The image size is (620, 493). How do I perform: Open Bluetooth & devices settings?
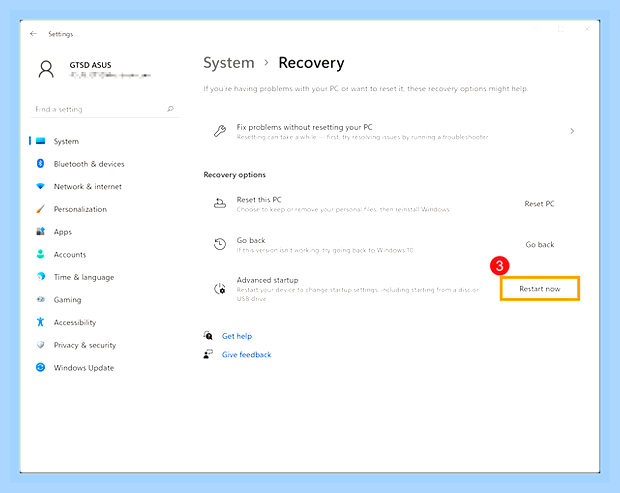point(89,164)
